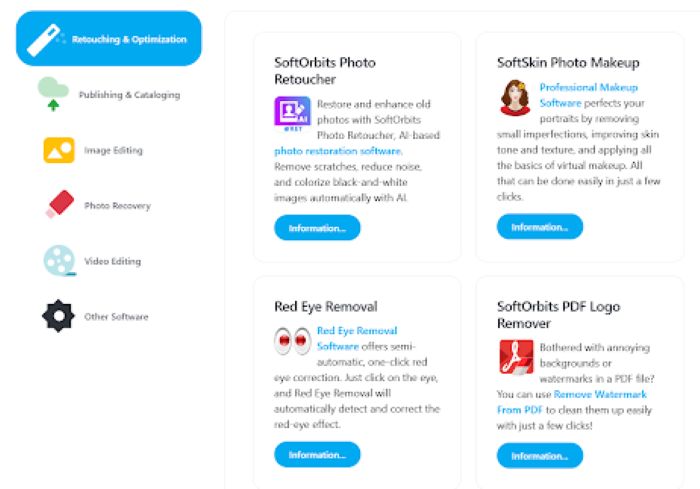Select the Retouching & Optimization tab
700x489 pixels.
tap(108, 39)
